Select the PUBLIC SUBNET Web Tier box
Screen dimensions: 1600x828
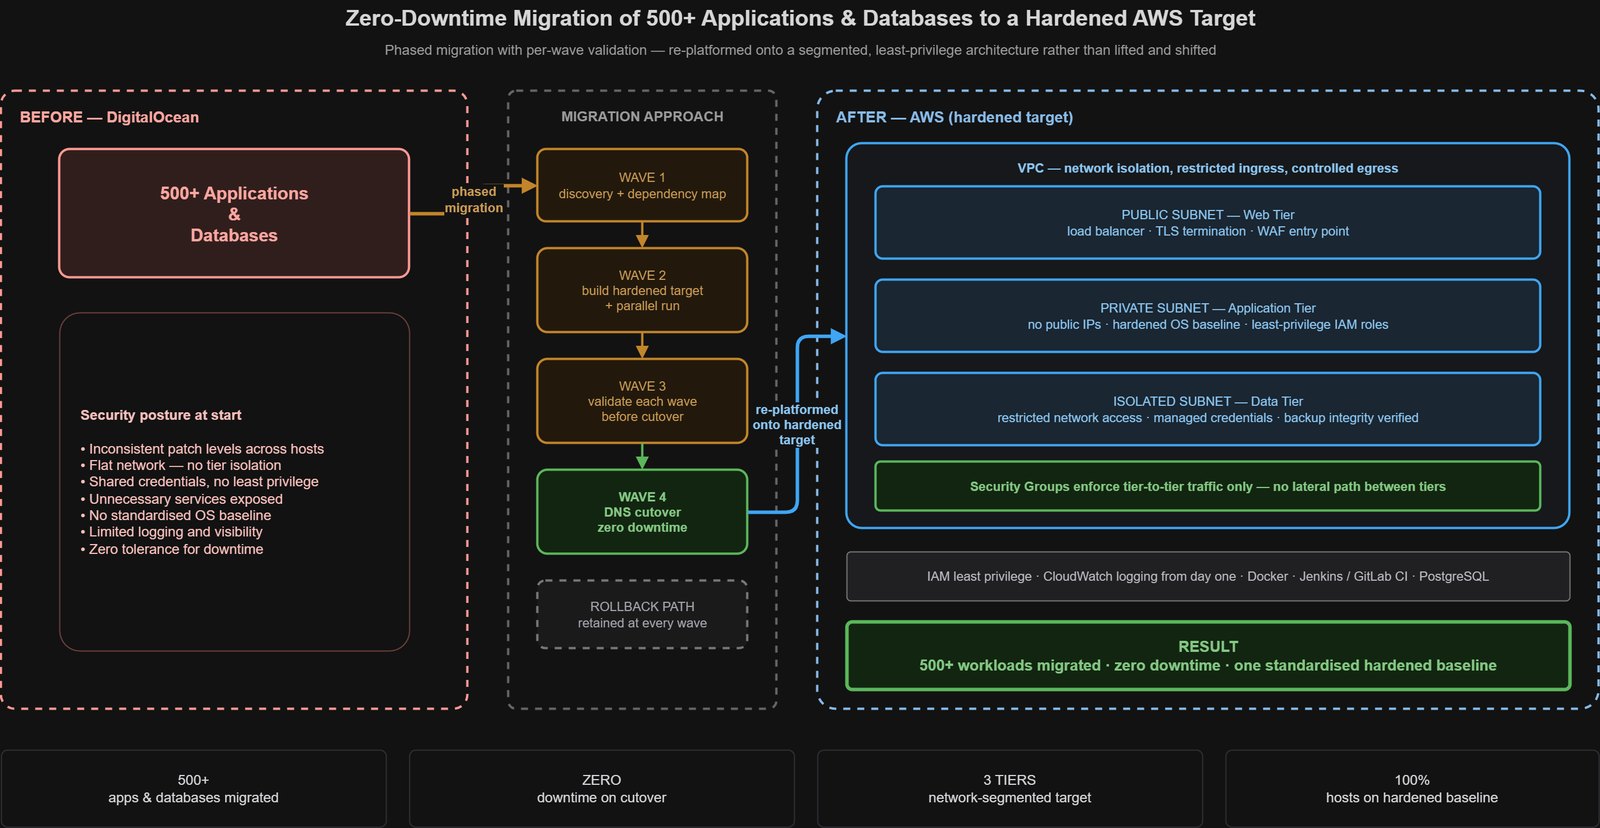[1208, 222]
